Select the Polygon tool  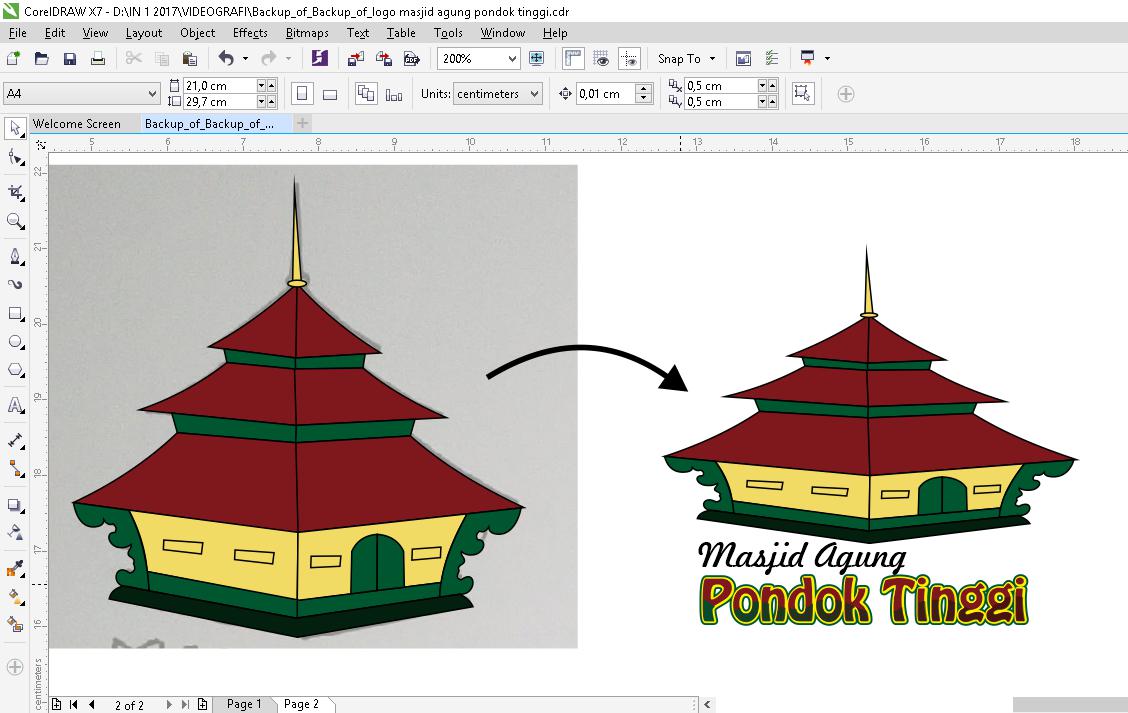(x=15, y=370)
